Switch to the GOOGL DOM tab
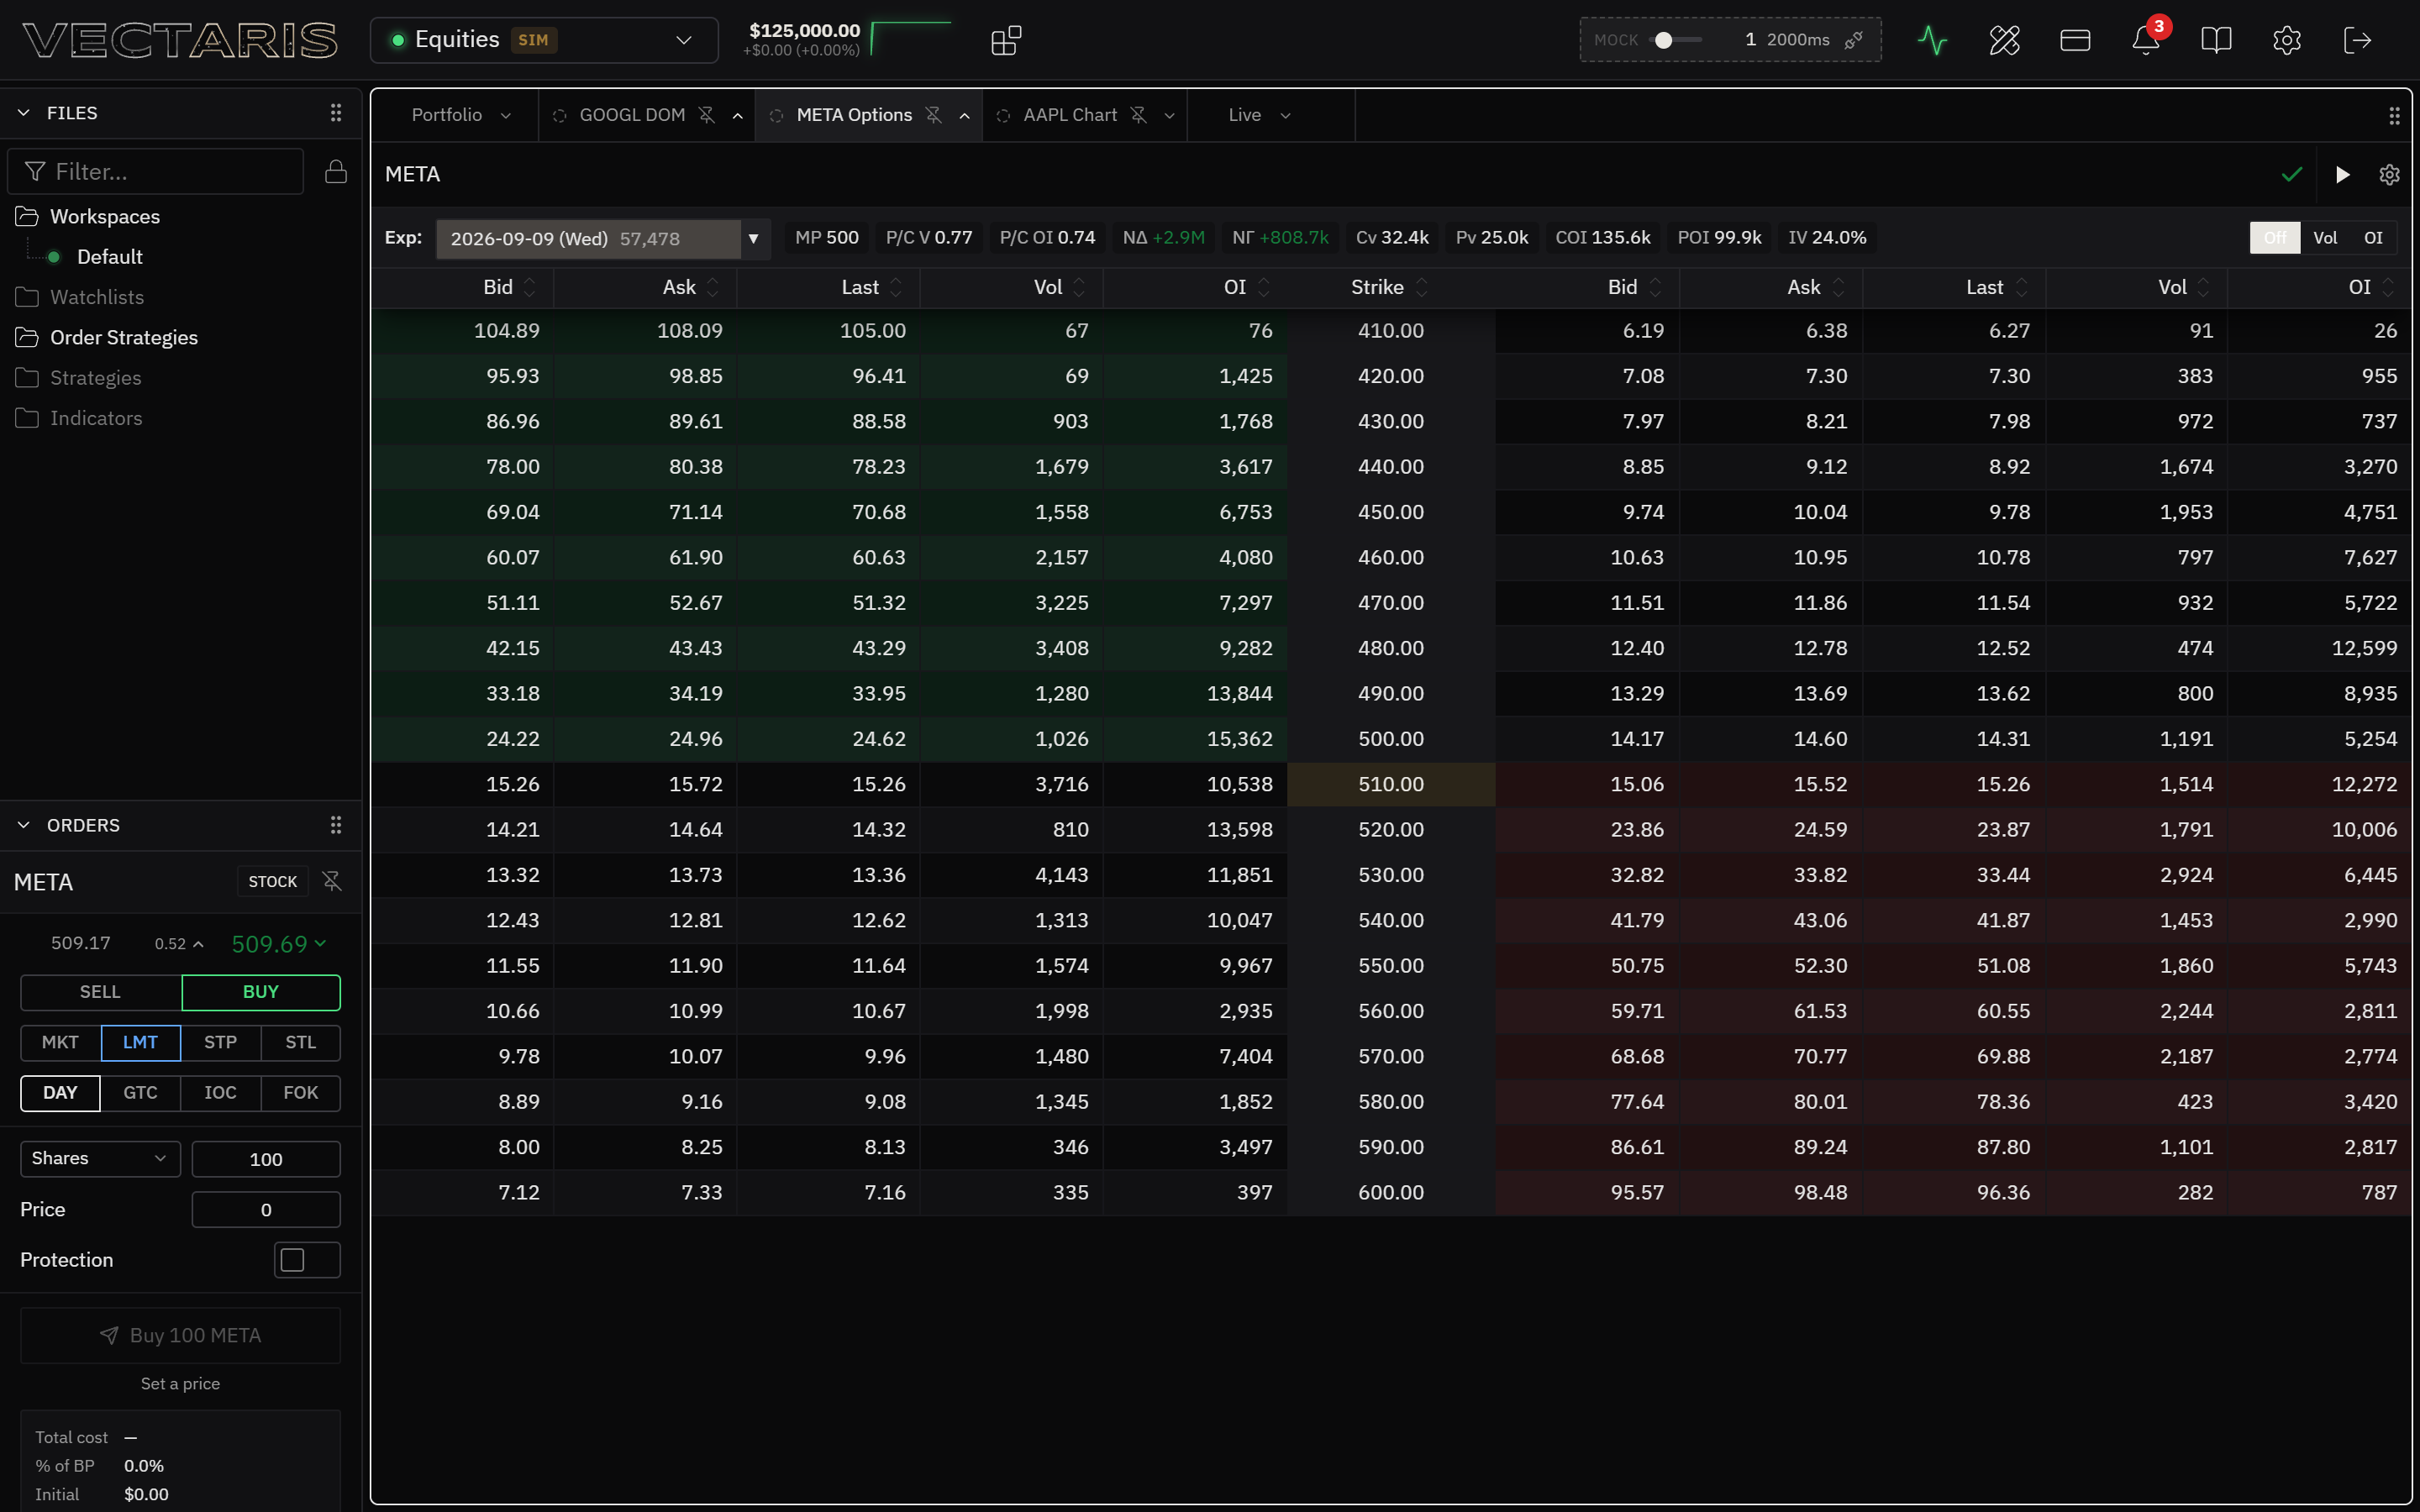 [632, 115]
